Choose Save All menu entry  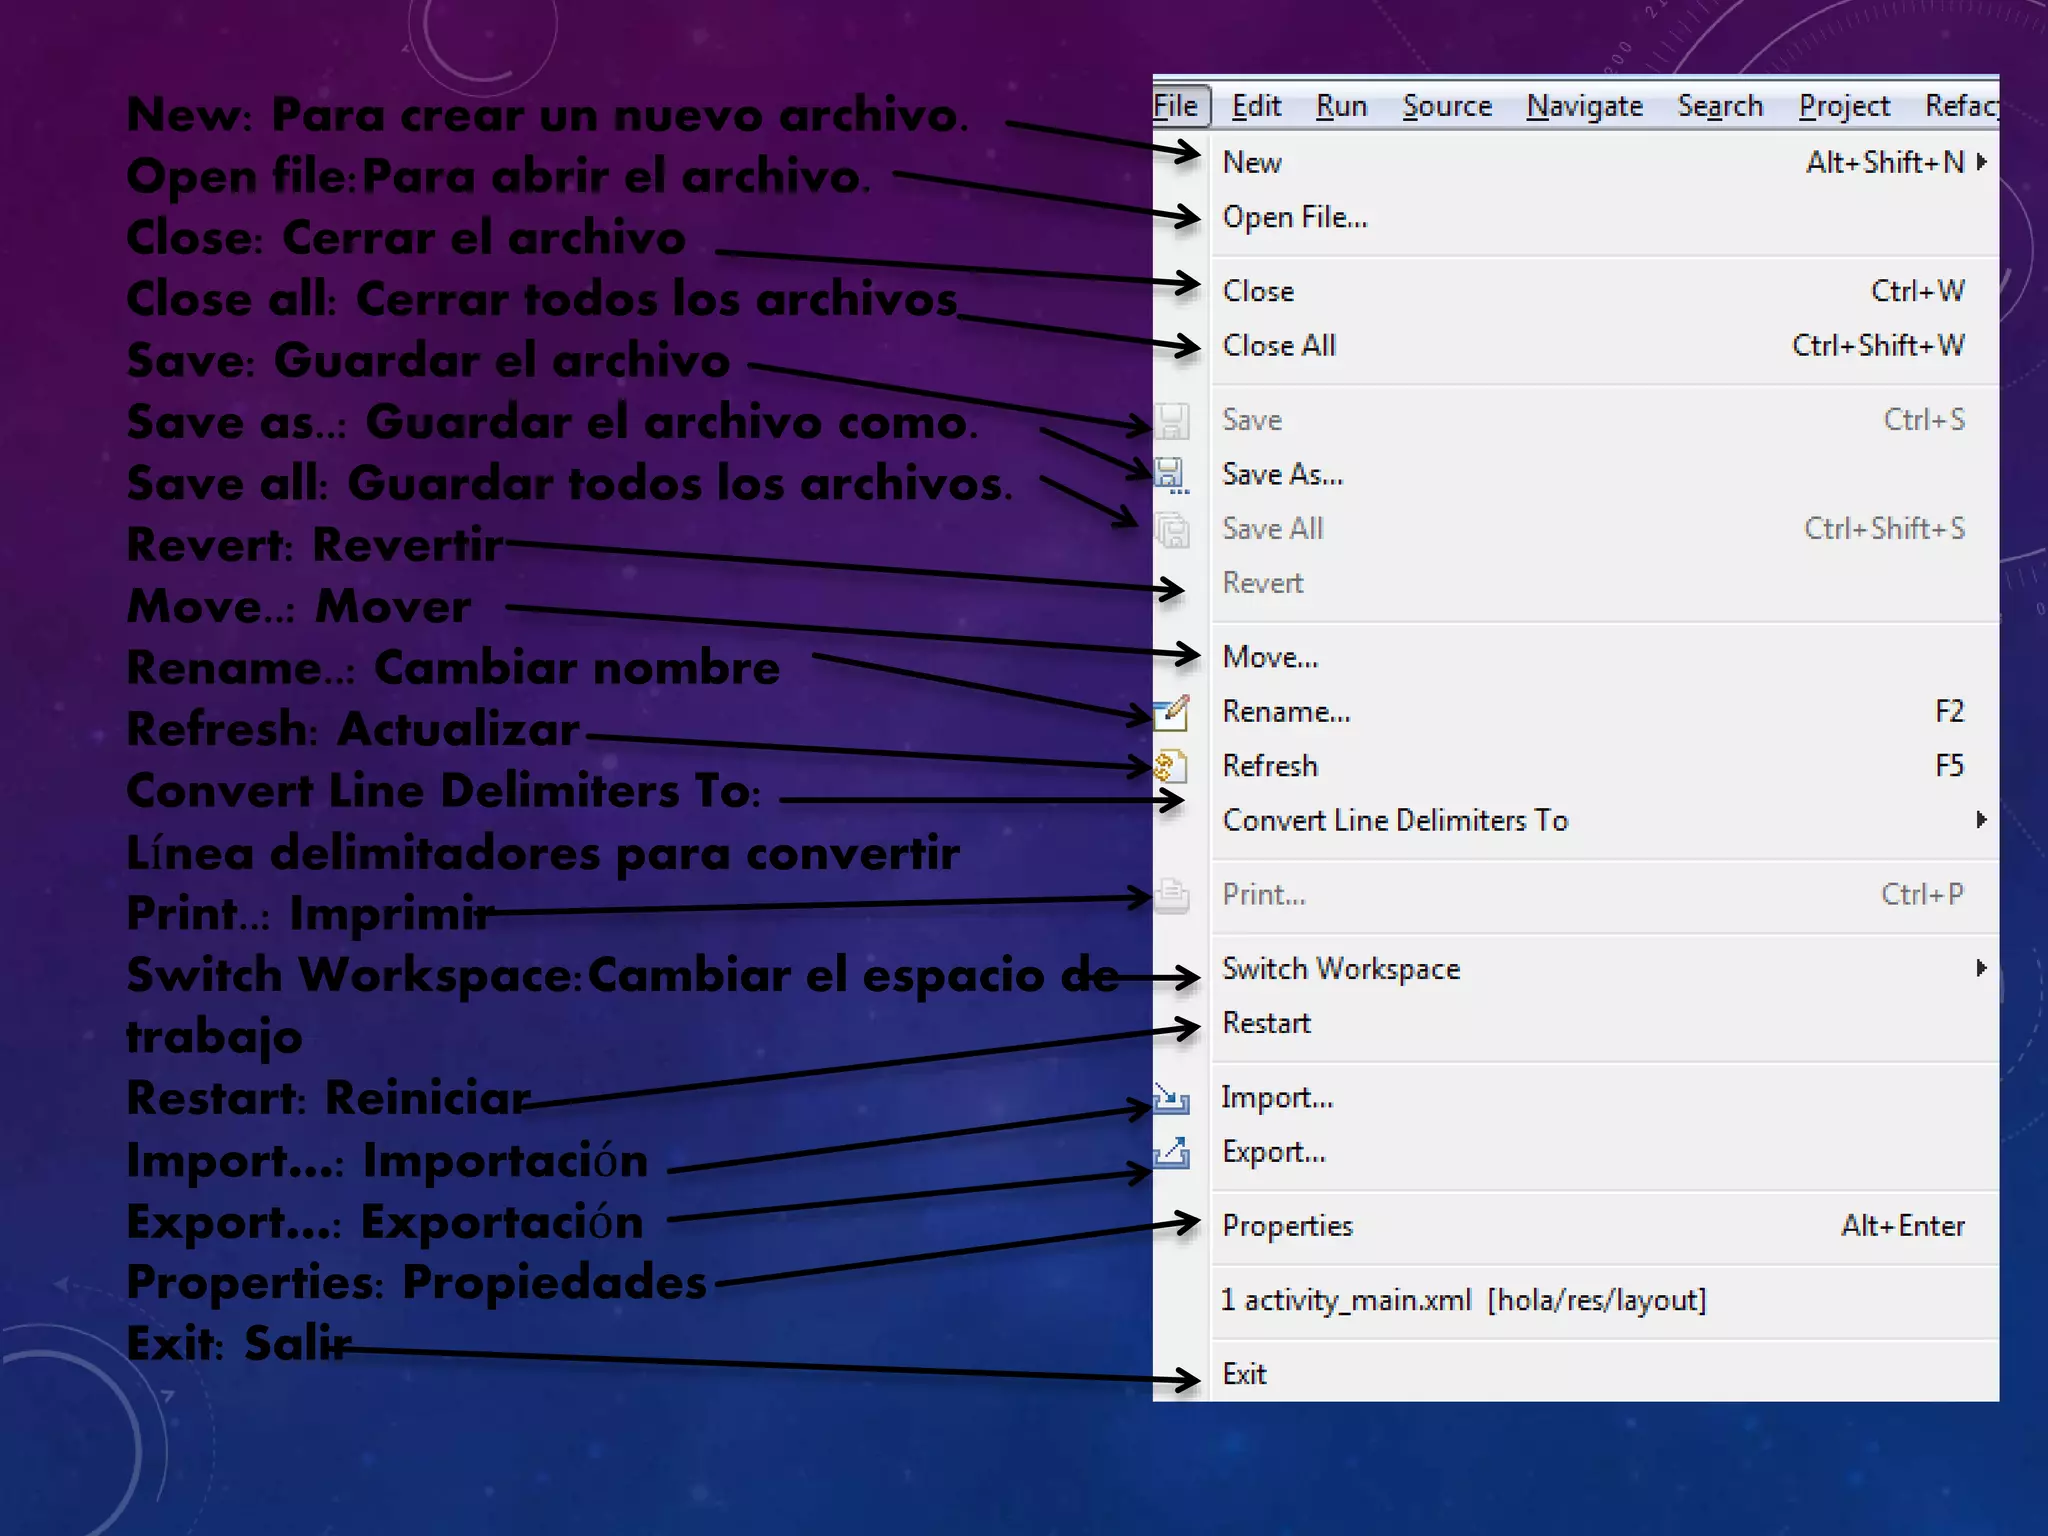point(1605,528)
